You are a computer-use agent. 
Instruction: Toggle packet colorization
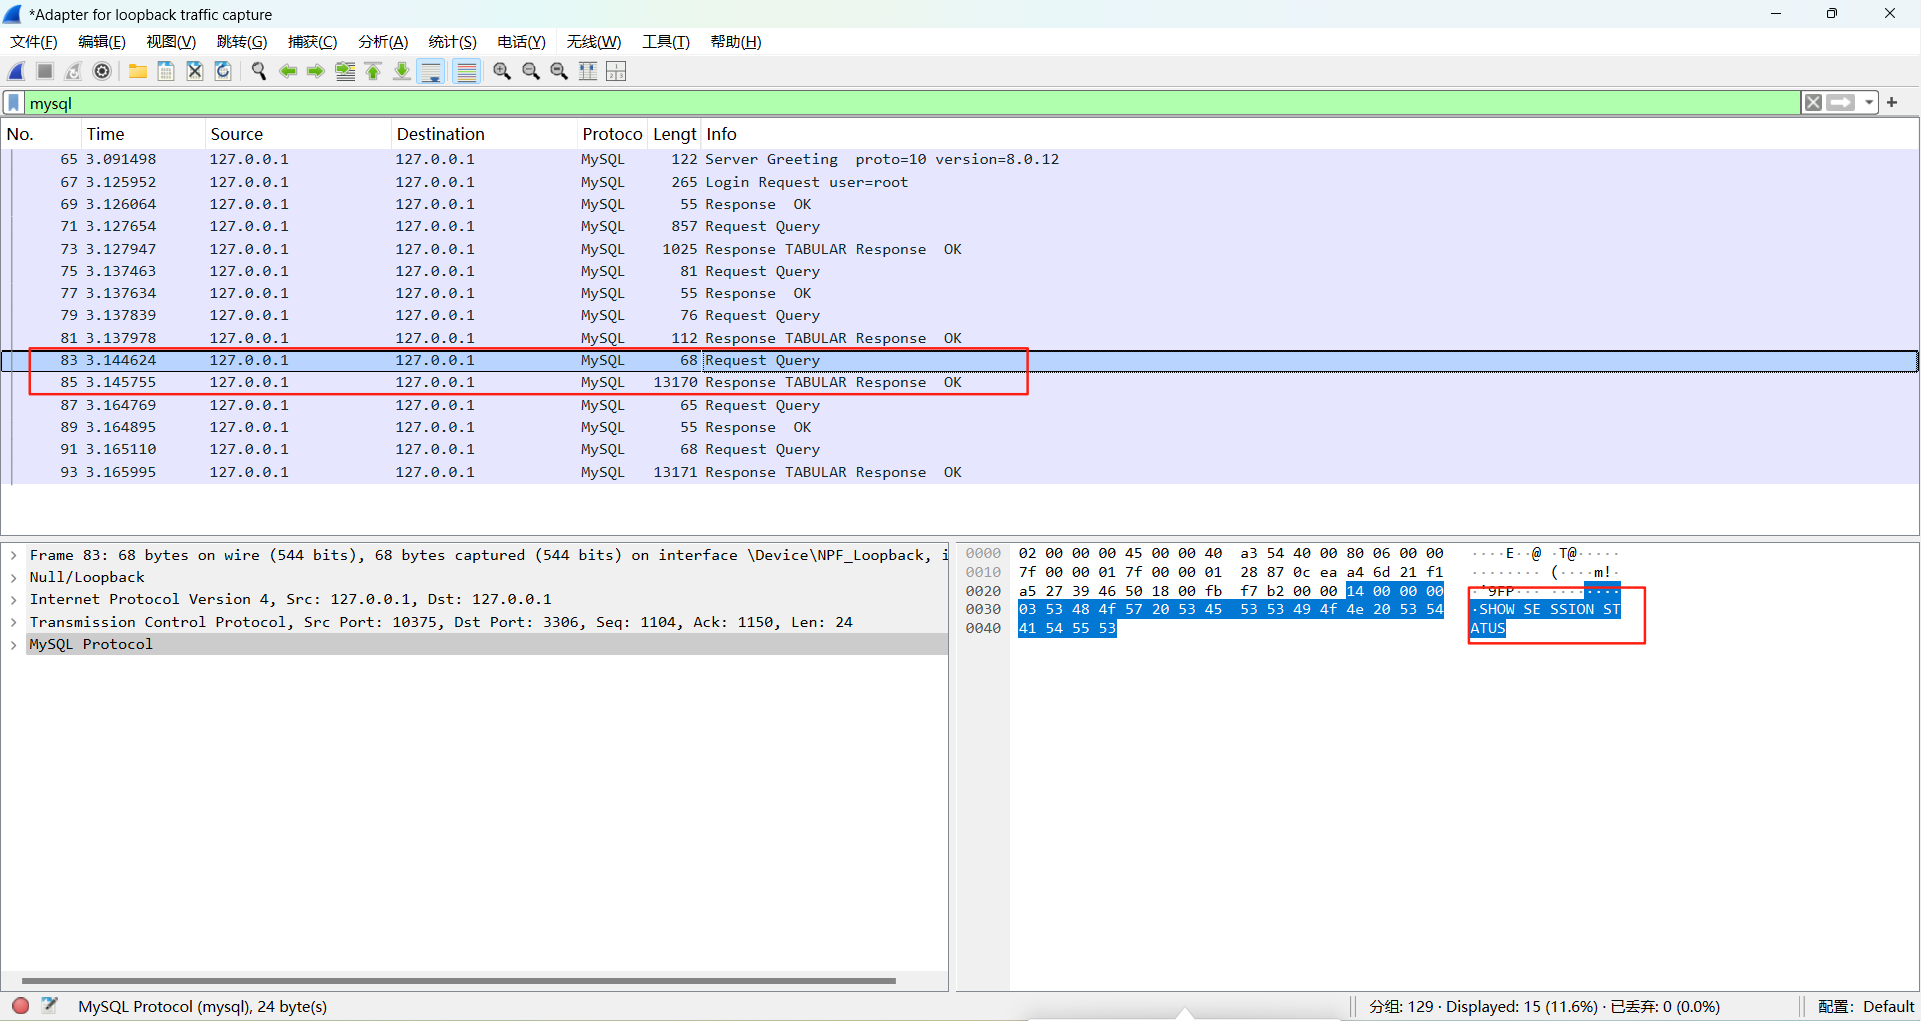(x=466, y=71)
